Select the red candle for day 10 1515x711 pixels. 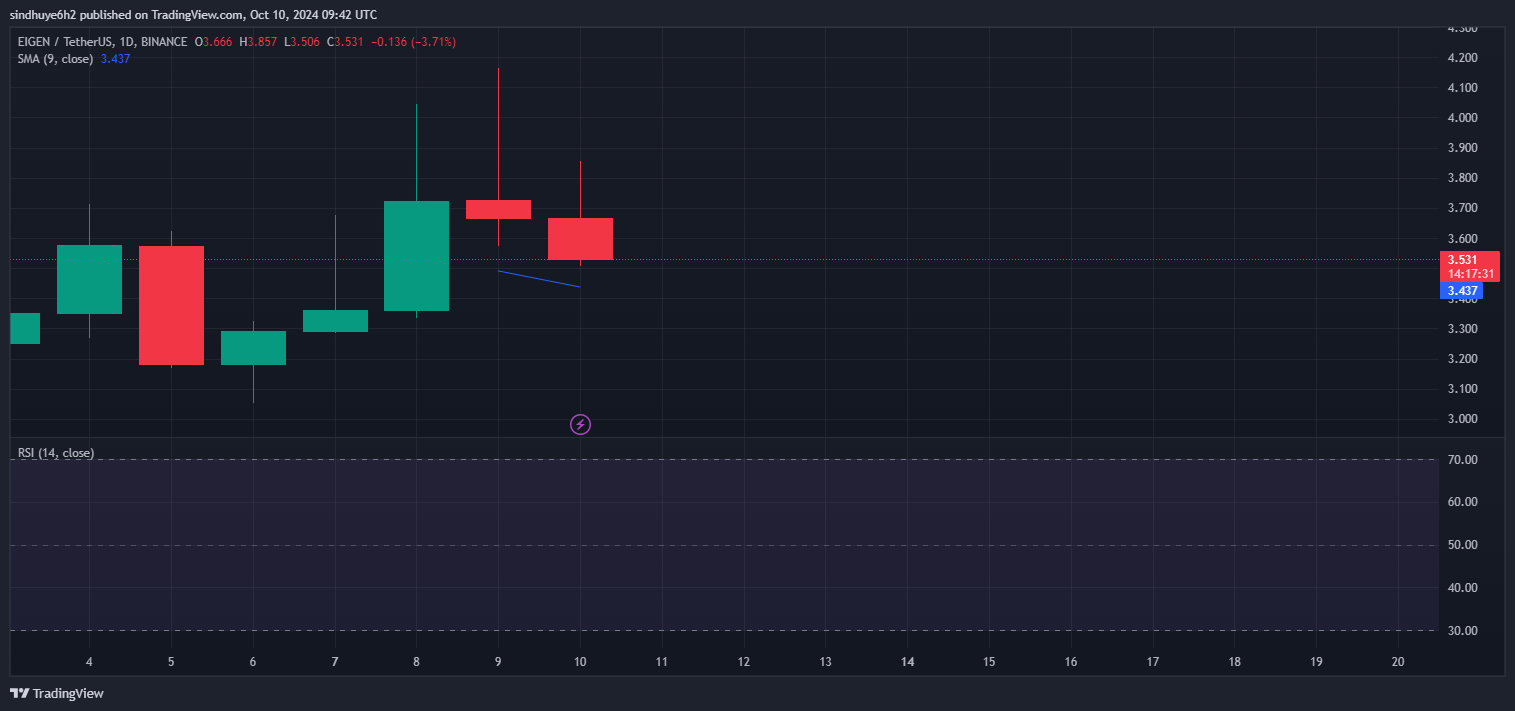coord(580,239)
